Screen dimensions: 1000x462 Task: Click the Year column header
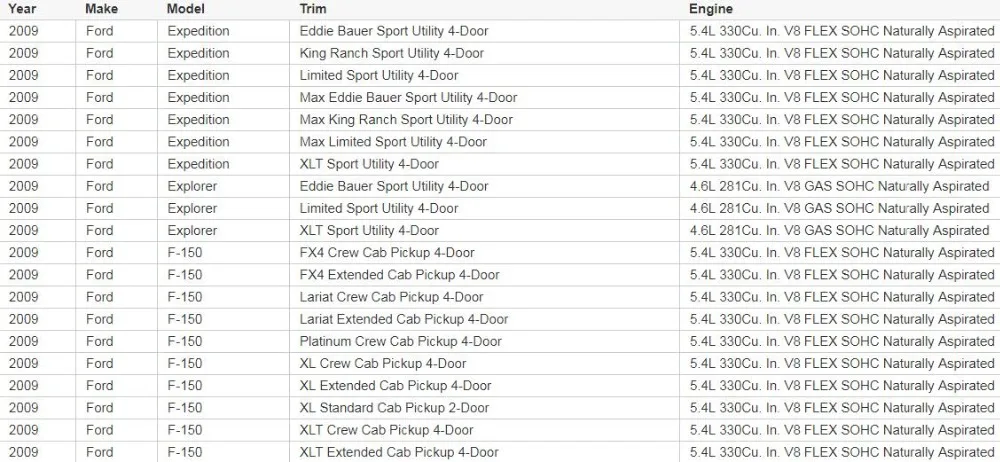click(22, 9)
